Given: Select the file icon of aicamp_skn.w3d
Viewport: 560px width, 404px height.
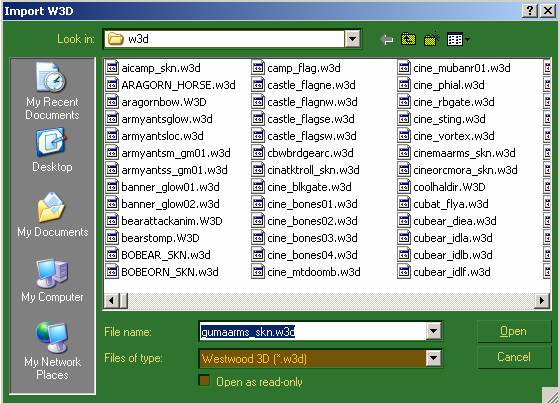Looking at the screenshot, I should (x=112, y=68).
